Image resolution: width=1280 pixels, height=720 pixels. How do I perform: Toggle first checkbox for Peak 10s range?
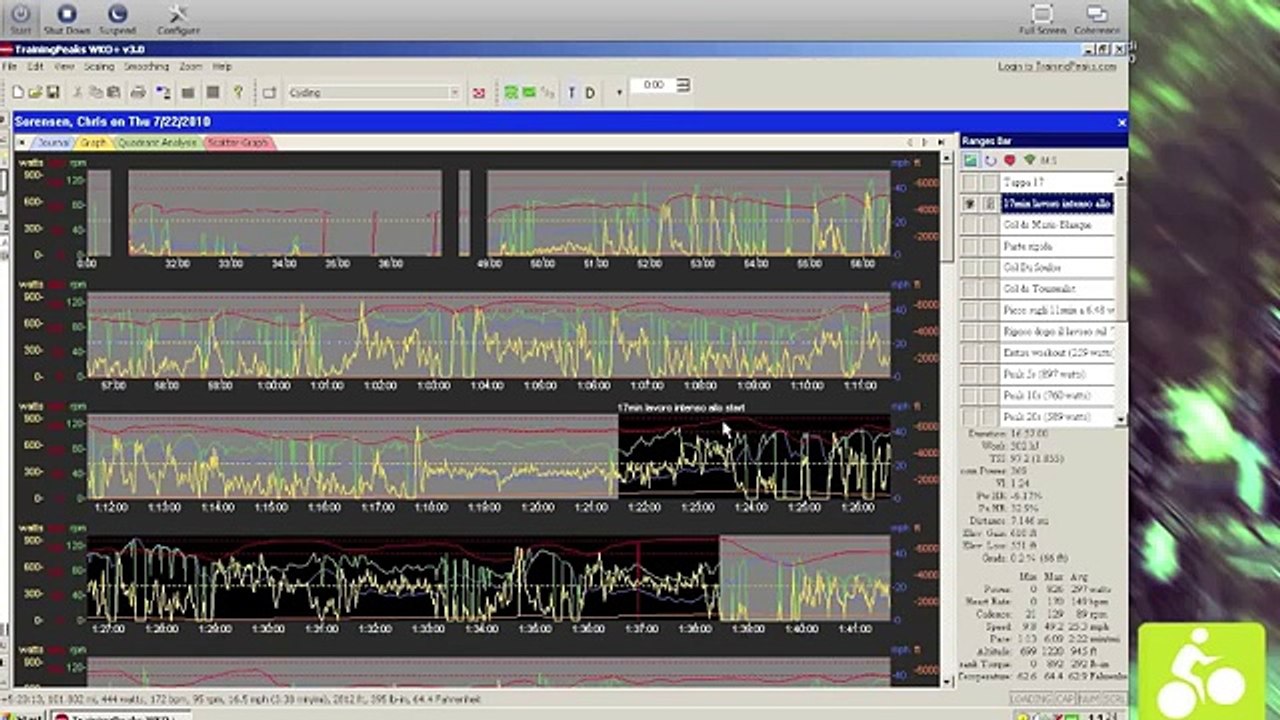[969, 395]
